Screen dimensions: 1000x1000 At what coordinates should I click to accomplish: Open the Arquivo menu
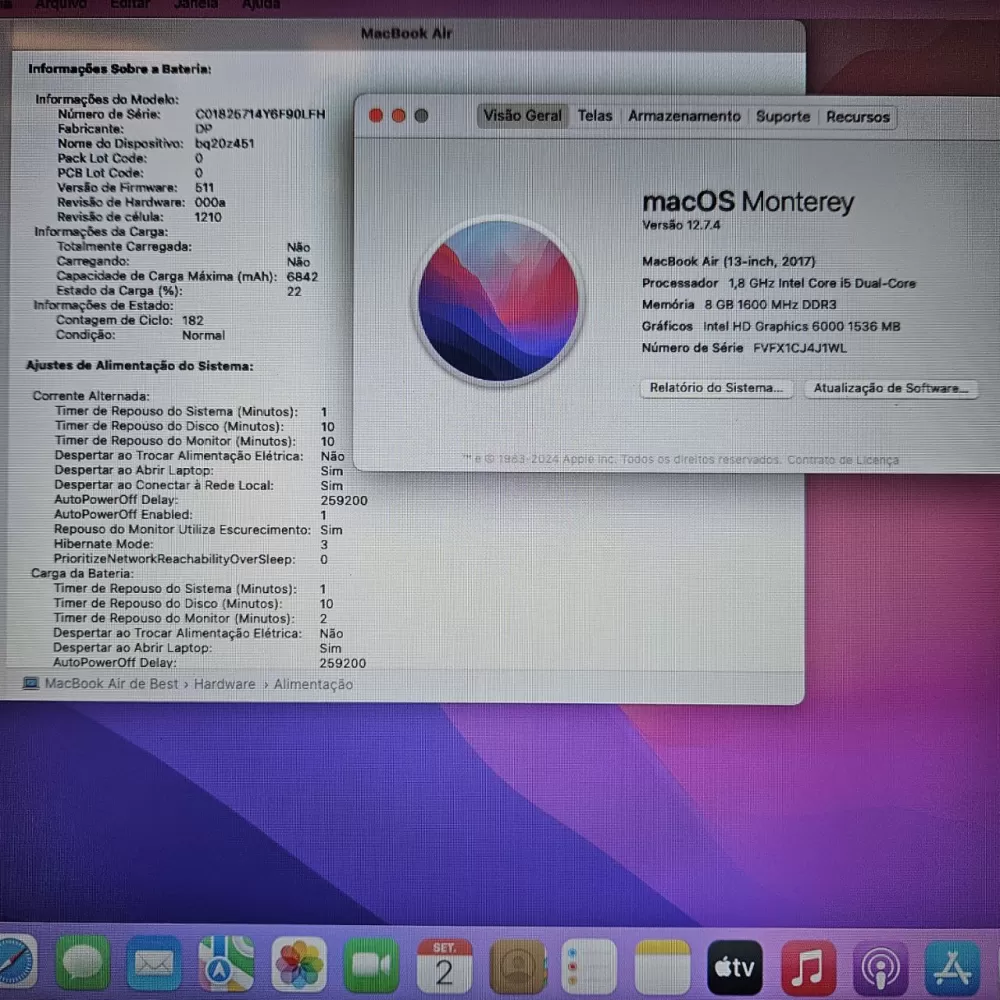[61, 4]
